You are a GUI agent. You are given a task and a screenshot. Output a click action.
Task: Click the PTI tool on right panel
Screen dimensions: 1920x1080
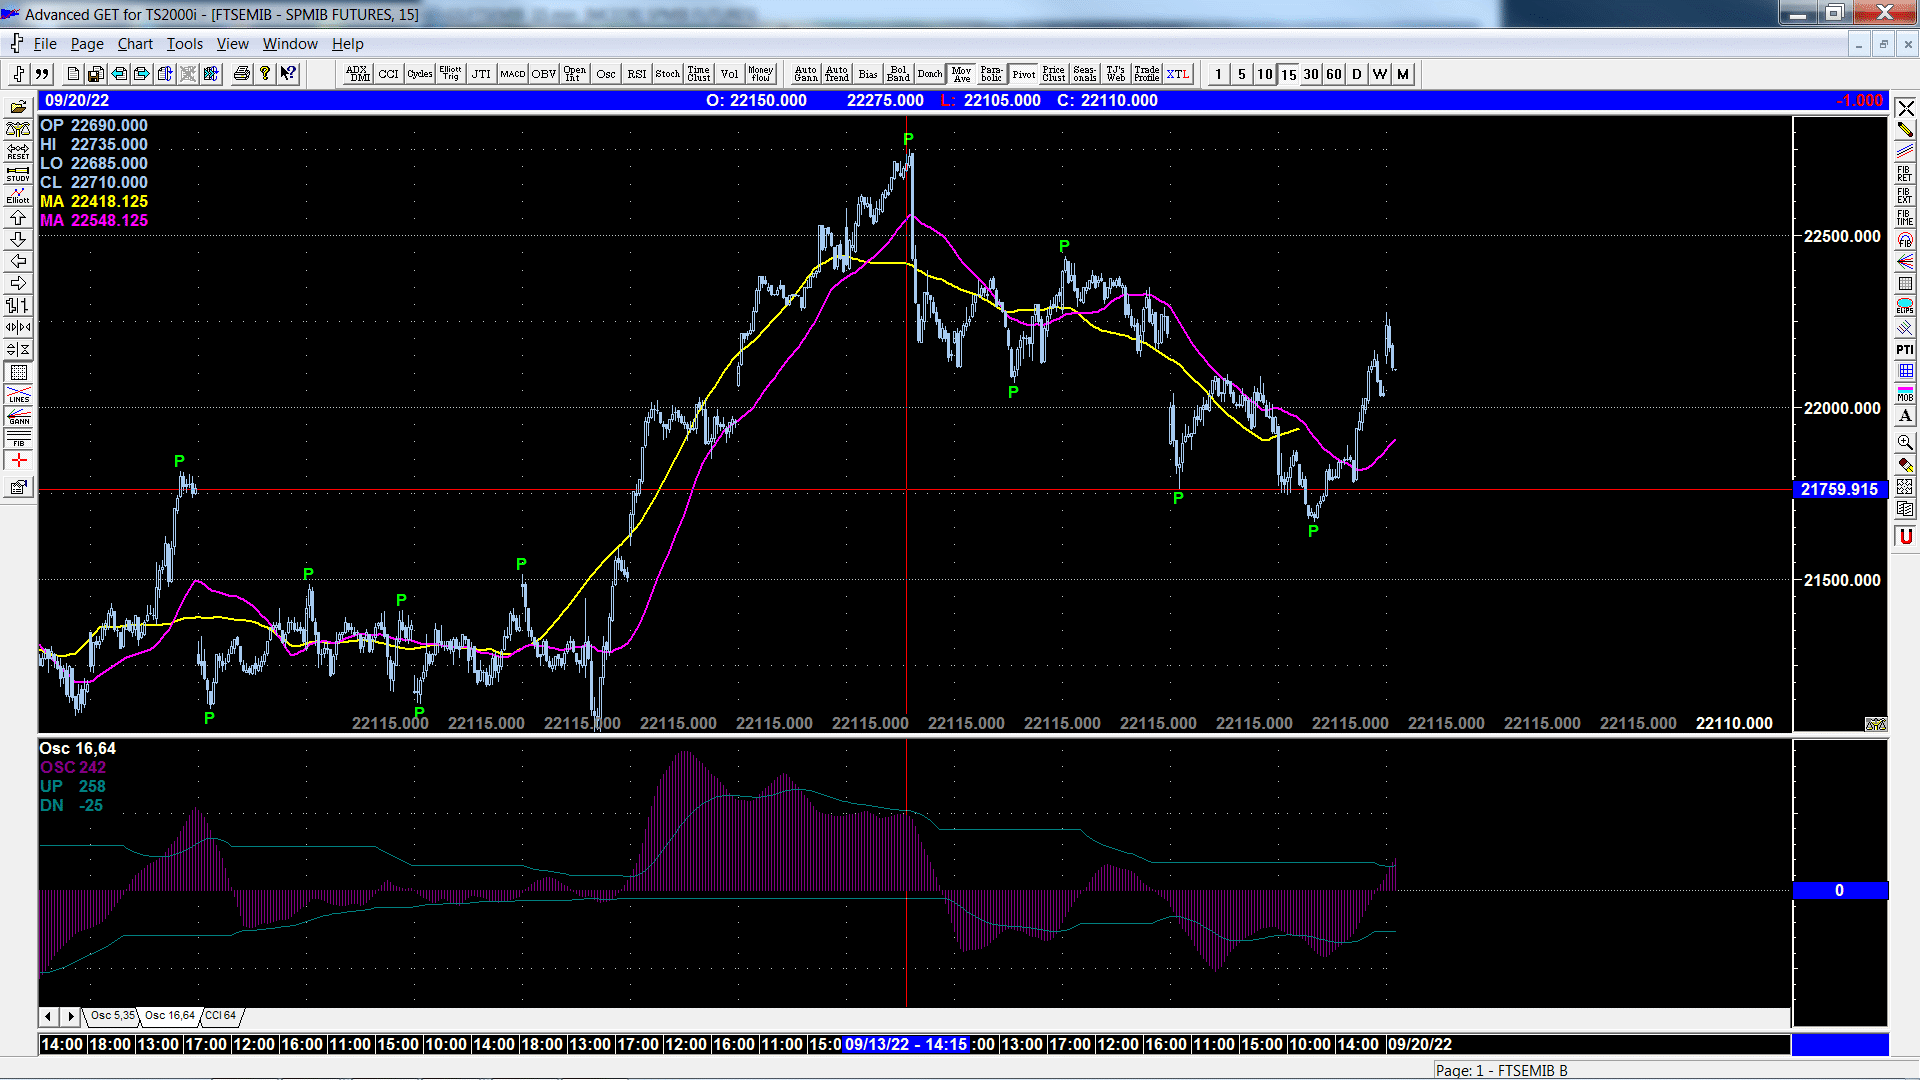(x=1905, y=349)
